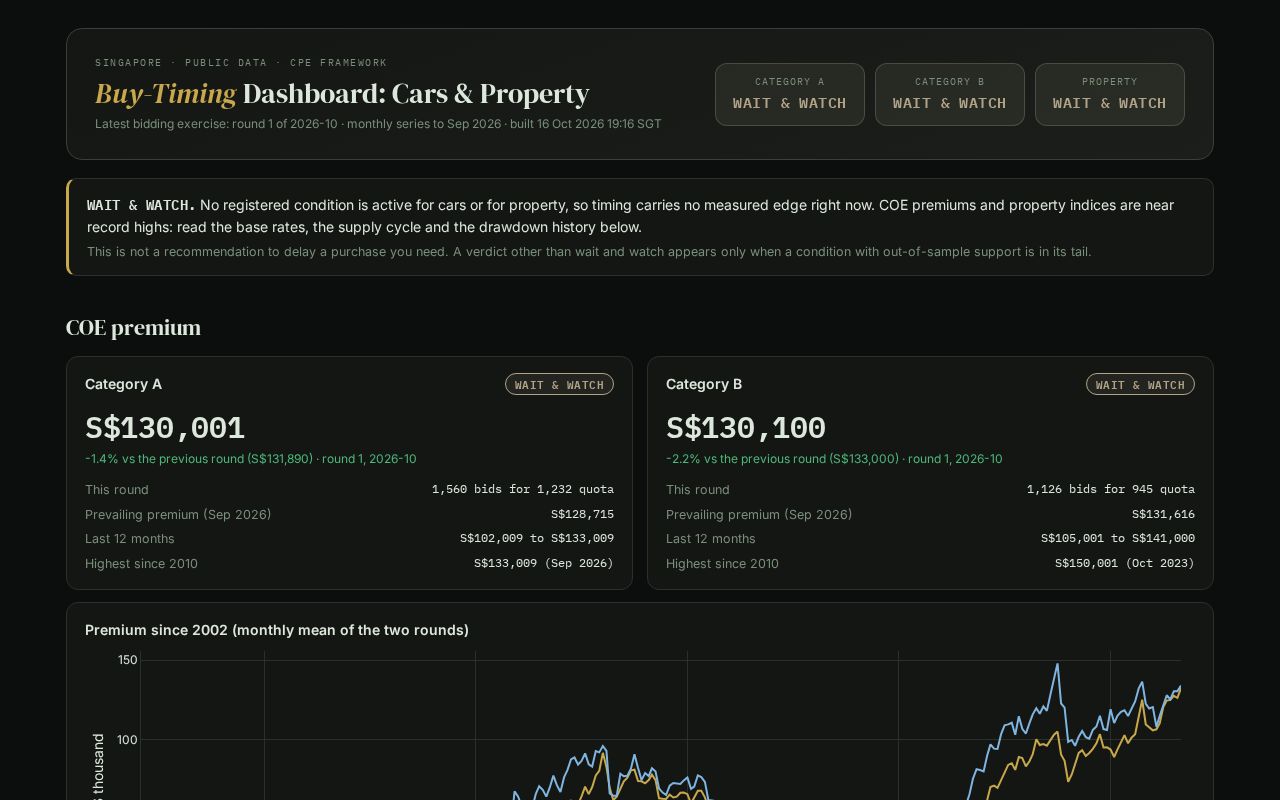Click the Category B verdict card in header
This screenshot has height=800, width=1280.
950,95
